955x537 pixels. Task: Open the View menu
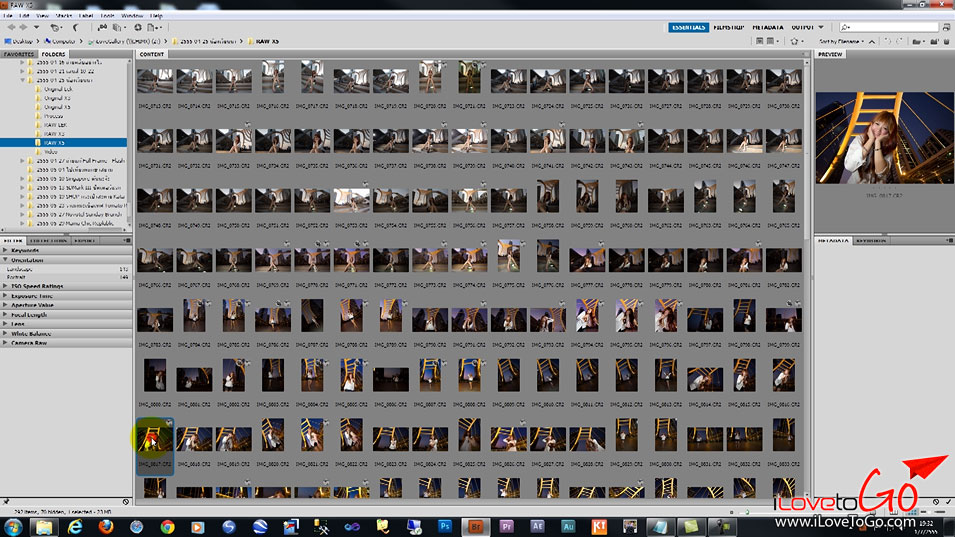click(43, 15)
